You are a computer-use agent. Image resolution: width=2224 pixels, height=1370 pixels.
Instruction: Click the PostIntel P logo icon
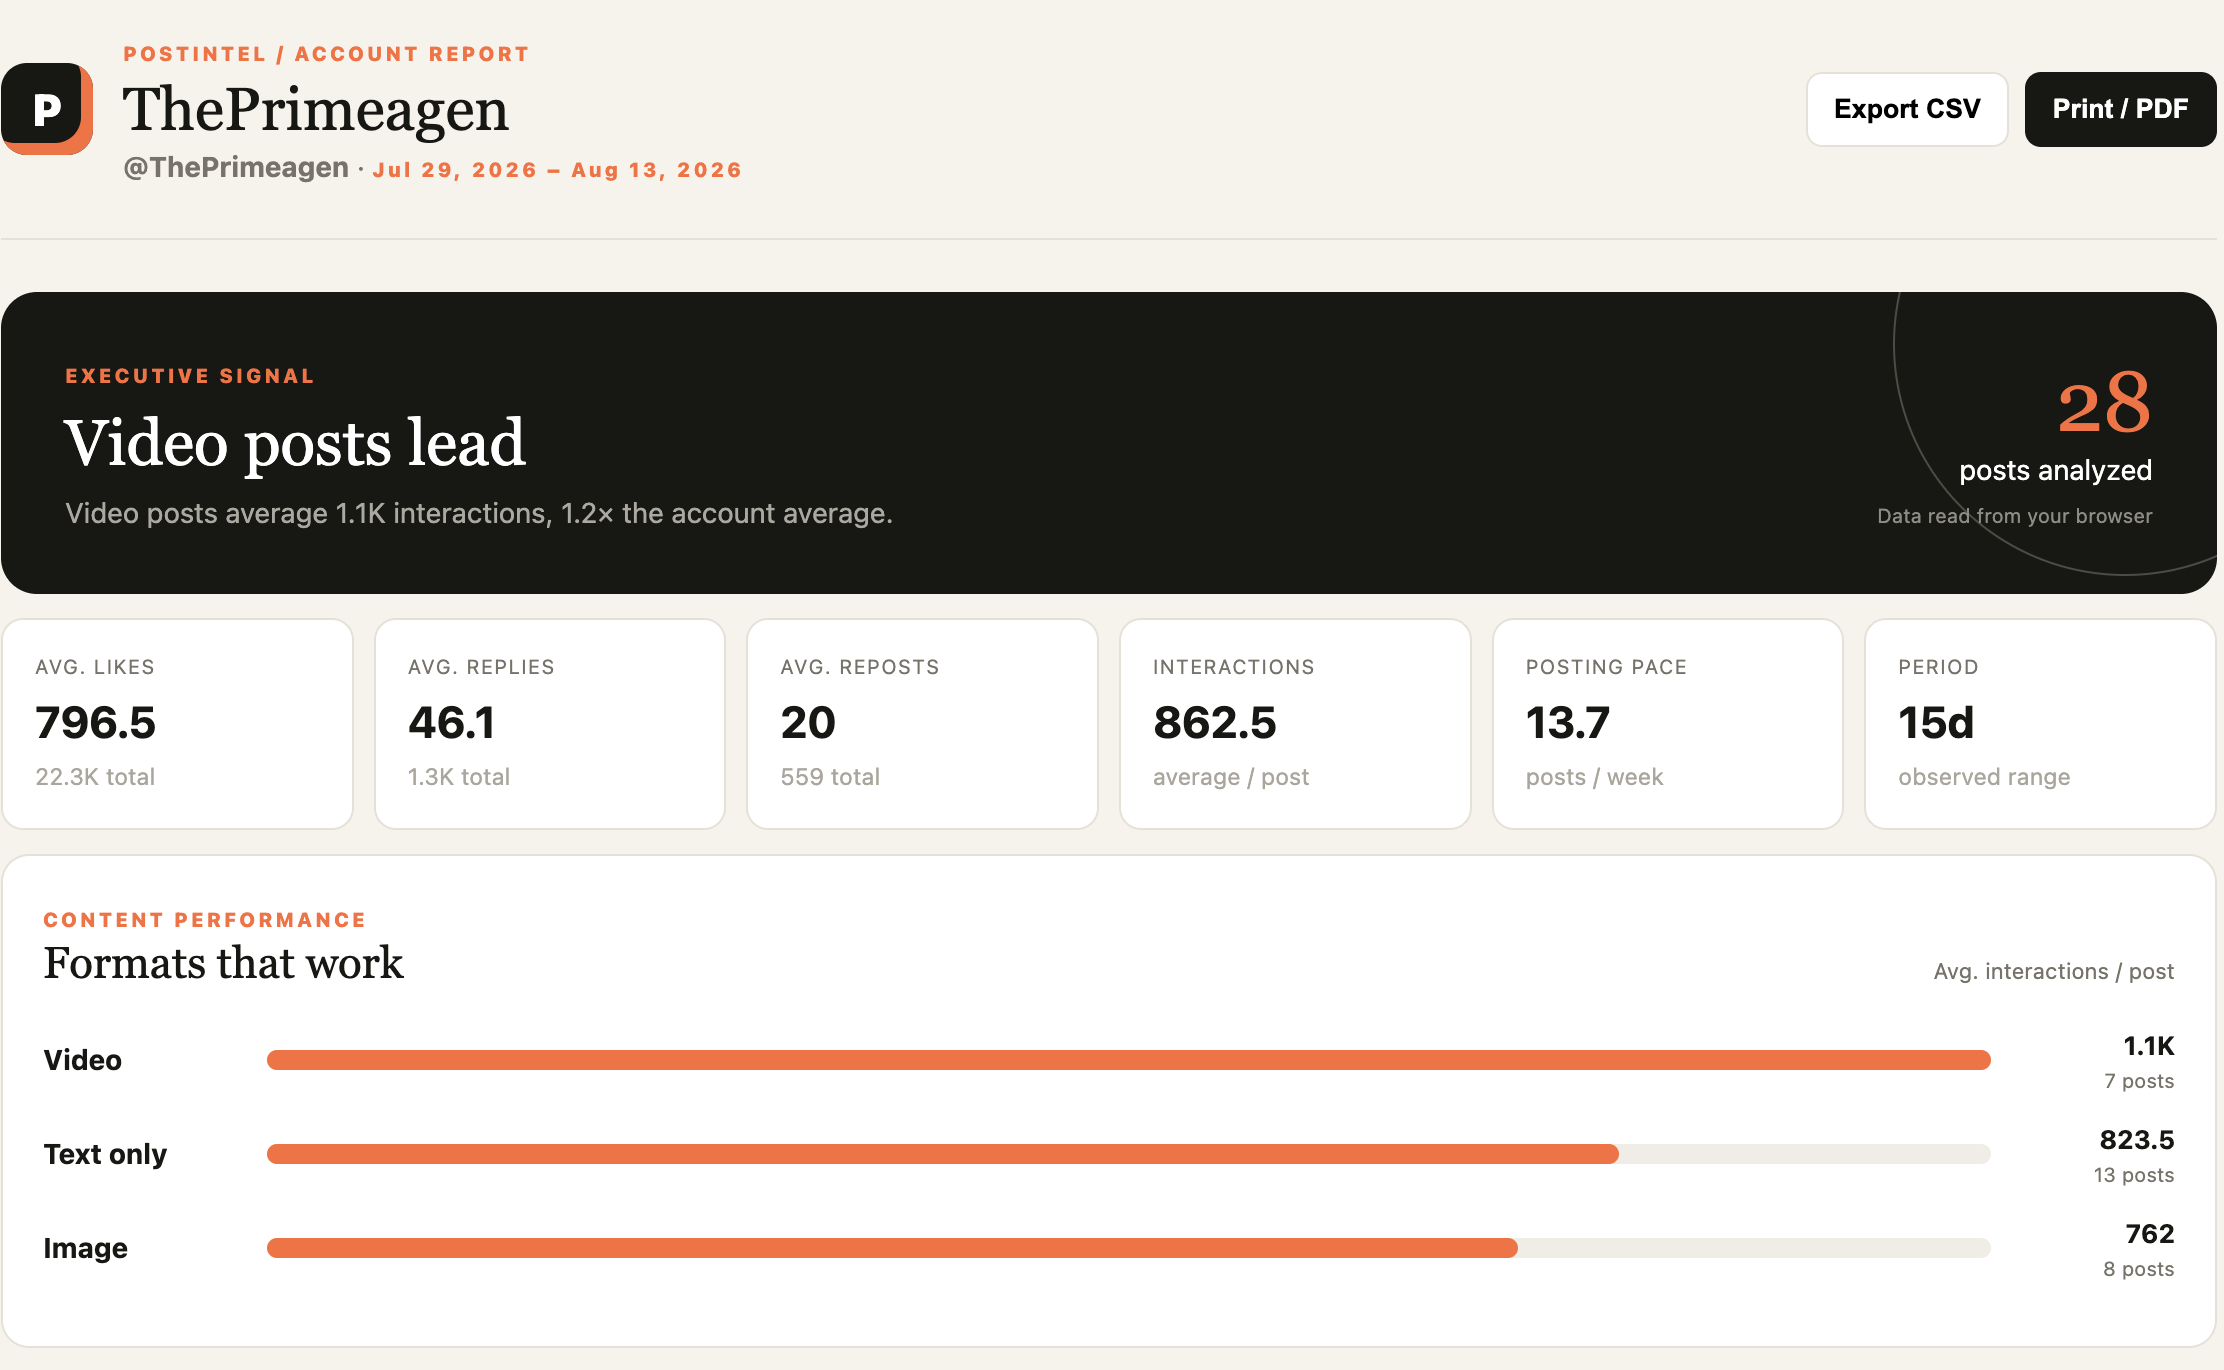(x=47, y=109)
